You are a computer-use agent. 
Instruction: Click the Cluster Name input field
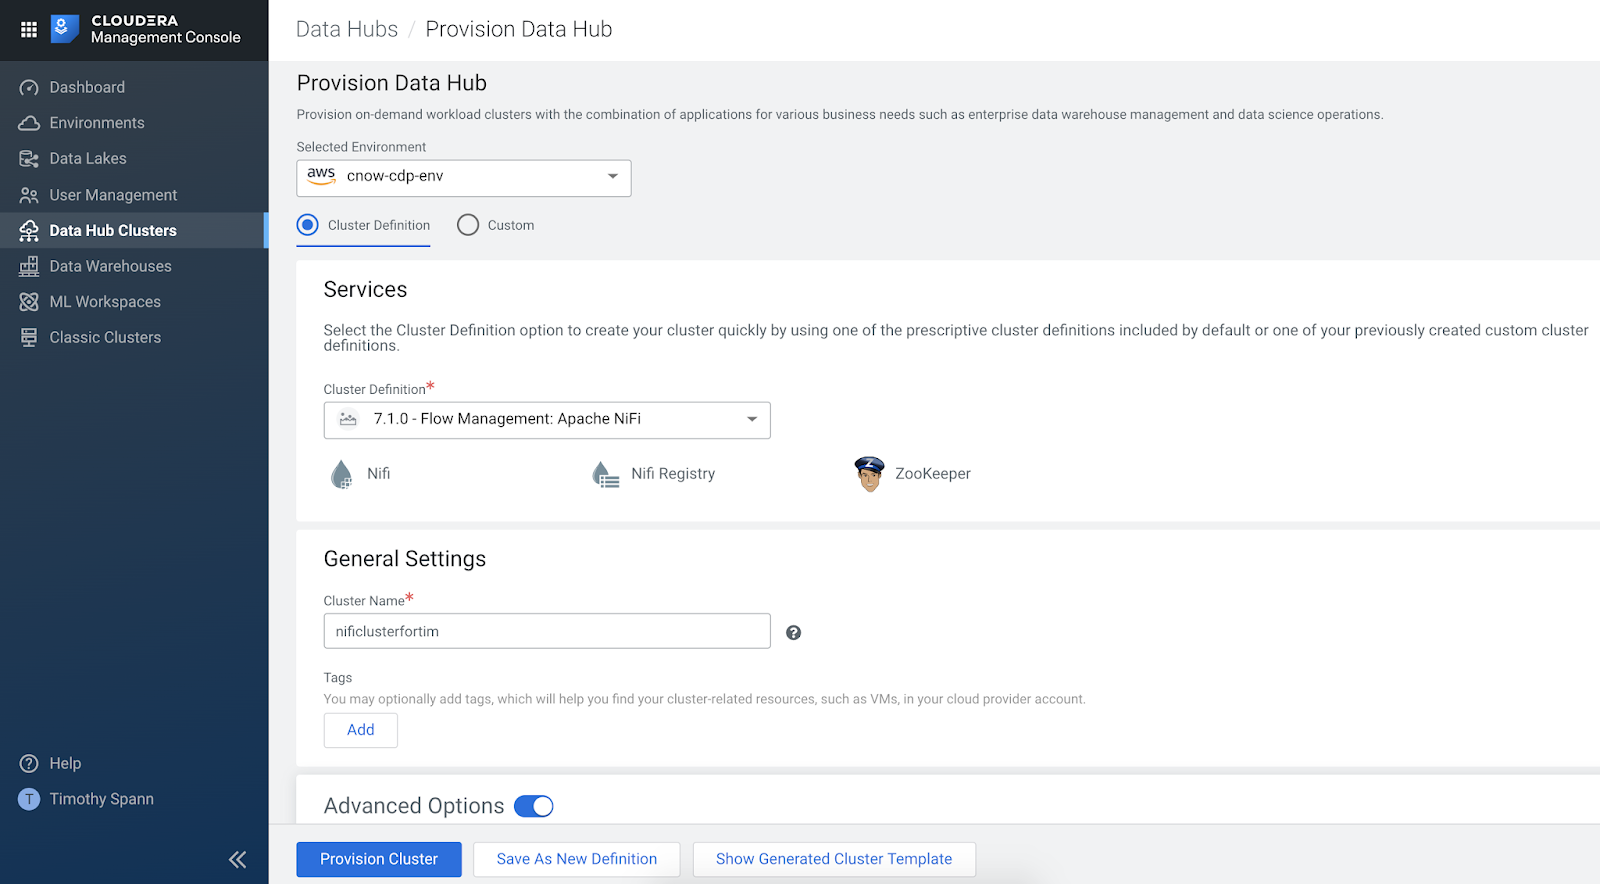[x=547, y=631]
